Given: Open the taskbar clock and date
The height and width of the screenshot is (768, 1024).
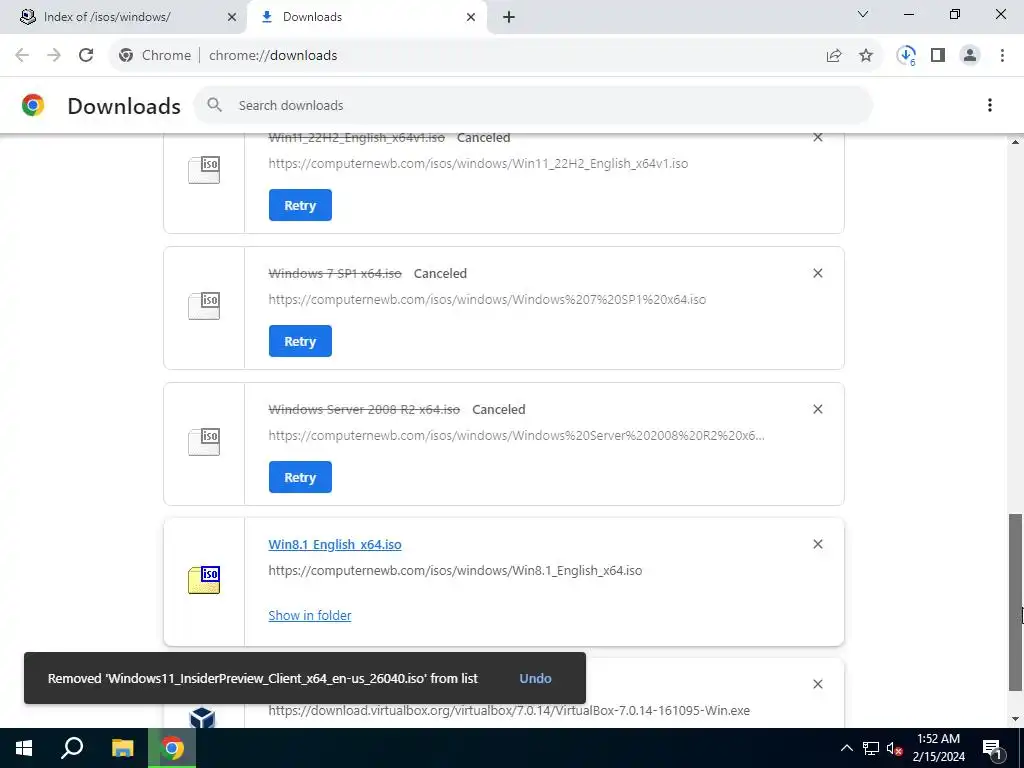Looking at the screenshot, I should [938, 748].
